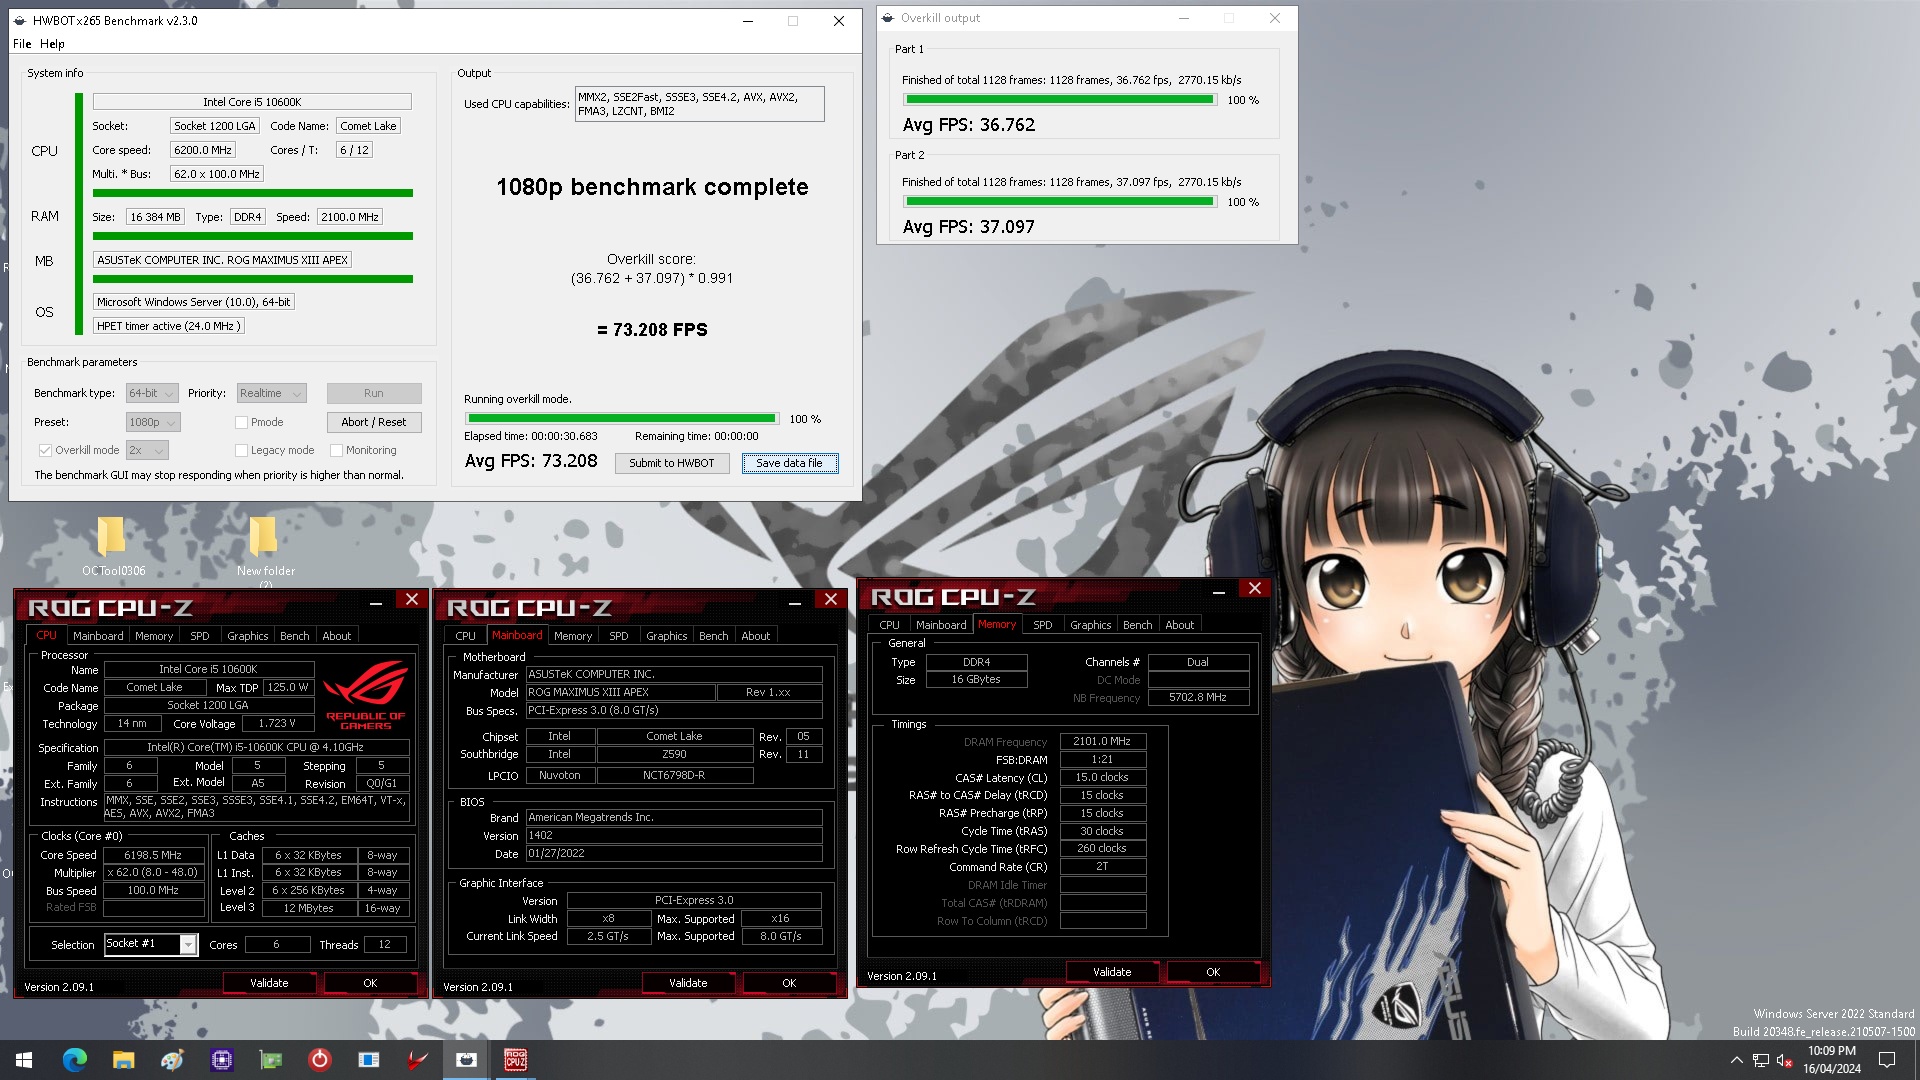This screenshot has height=1080, width=1920.
Task: Enable the Pmode checkbox
Action: pyautogui.click(x=241, y=423)
